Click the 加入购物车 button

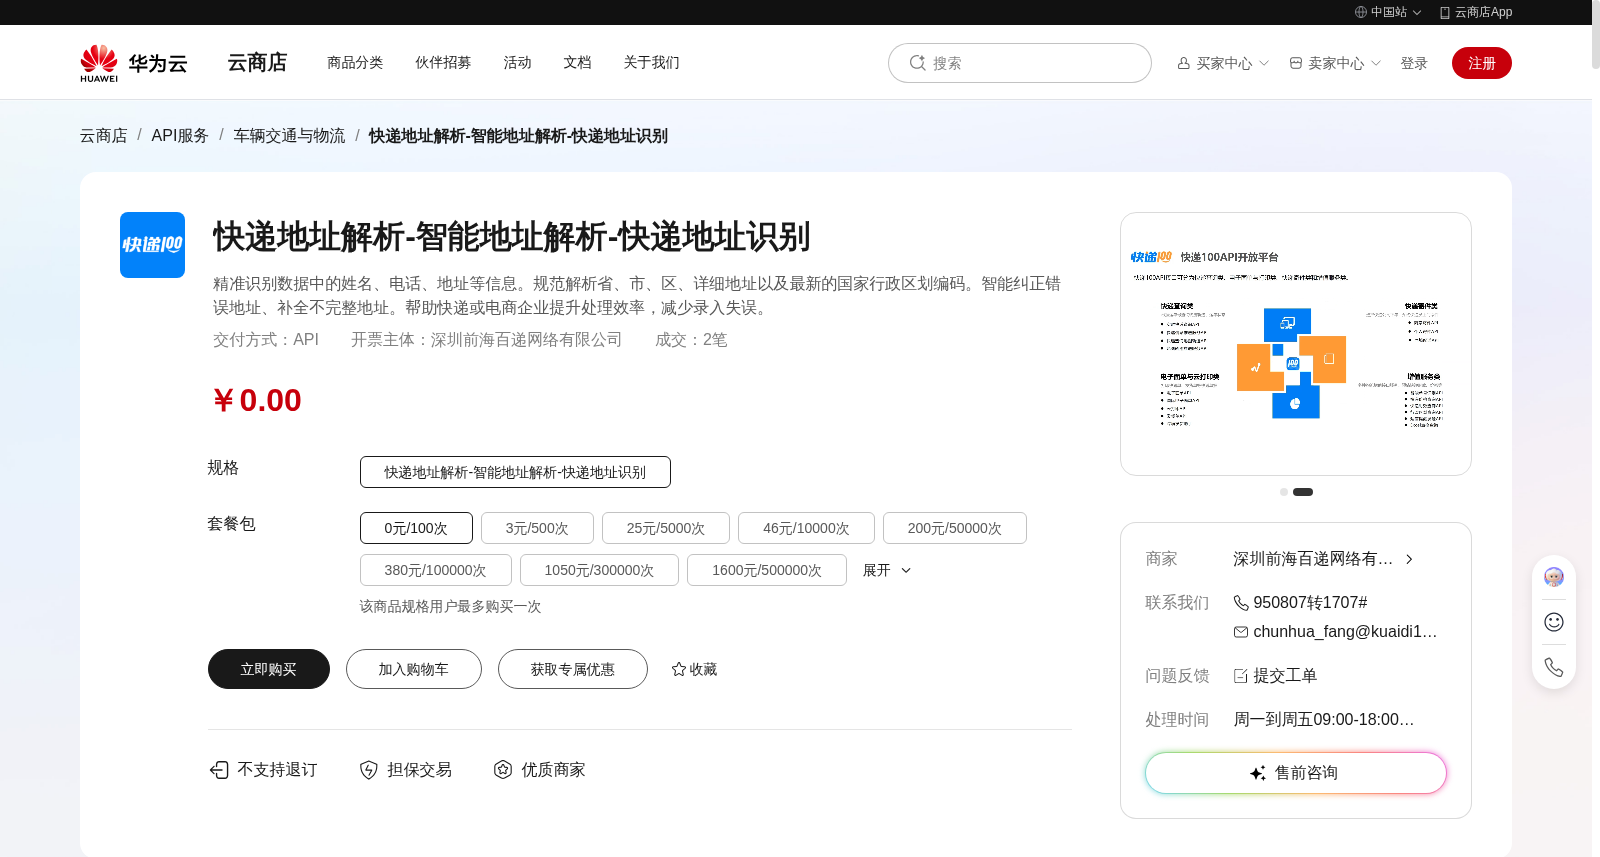tap(414, 669)
